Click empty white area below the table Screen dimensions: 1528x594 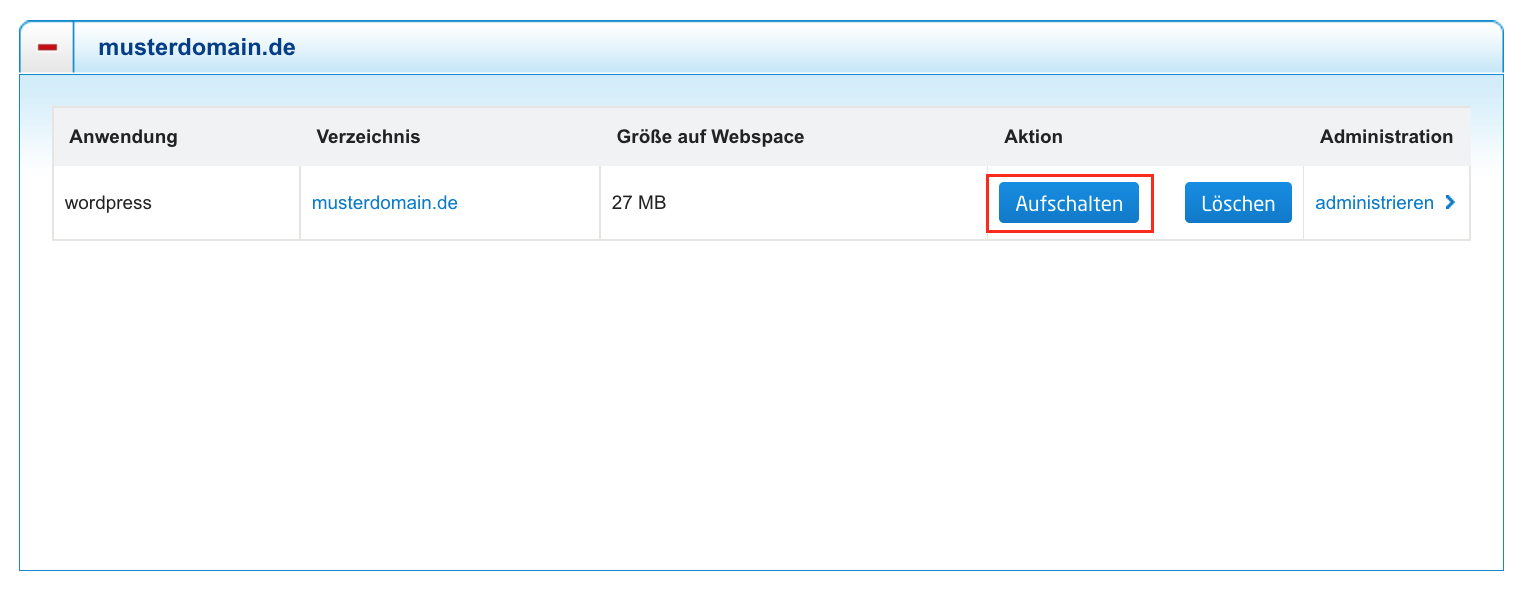pos(760,400)
